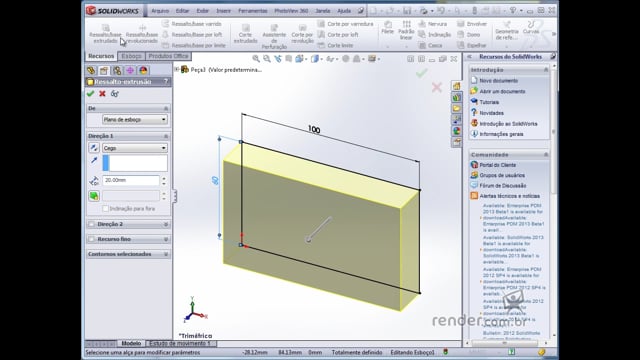This screenshot has width=640, height=360.
Task: Click the Abrir um documento link
Action: pyautogui.click(x=502, y=91)
